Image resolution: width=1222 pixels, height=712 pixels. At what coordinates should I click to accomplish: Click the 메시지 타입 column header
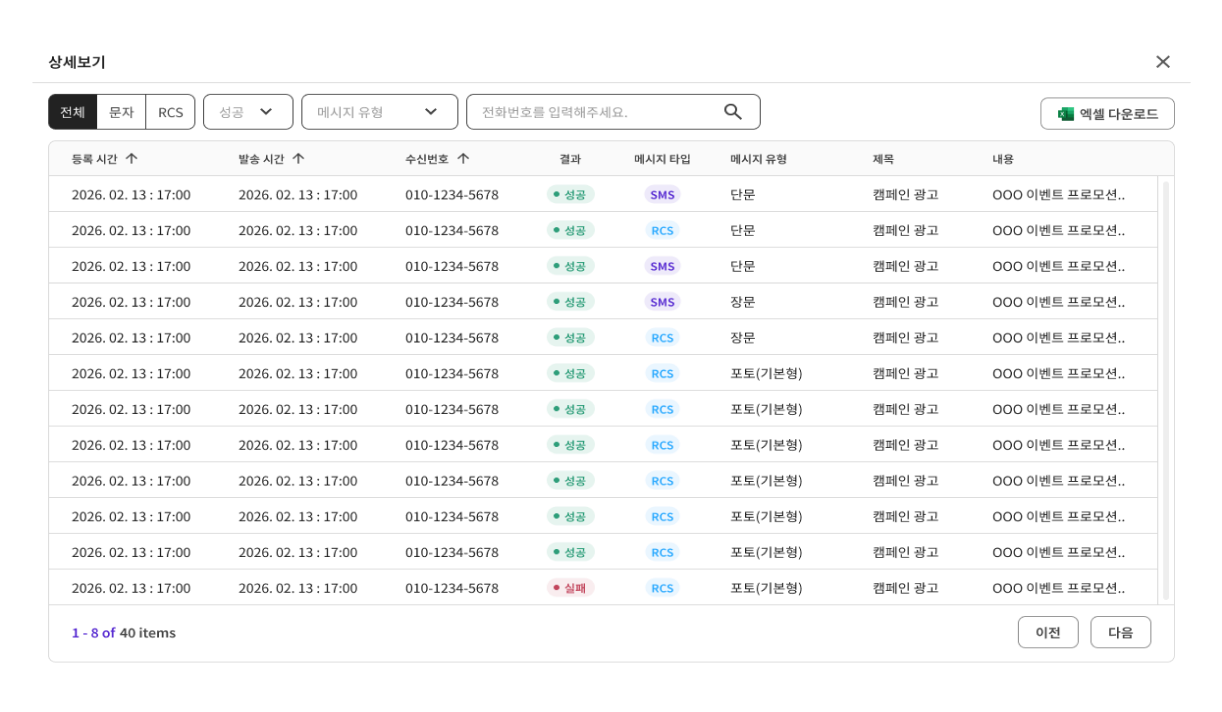[x=662, y=159]
